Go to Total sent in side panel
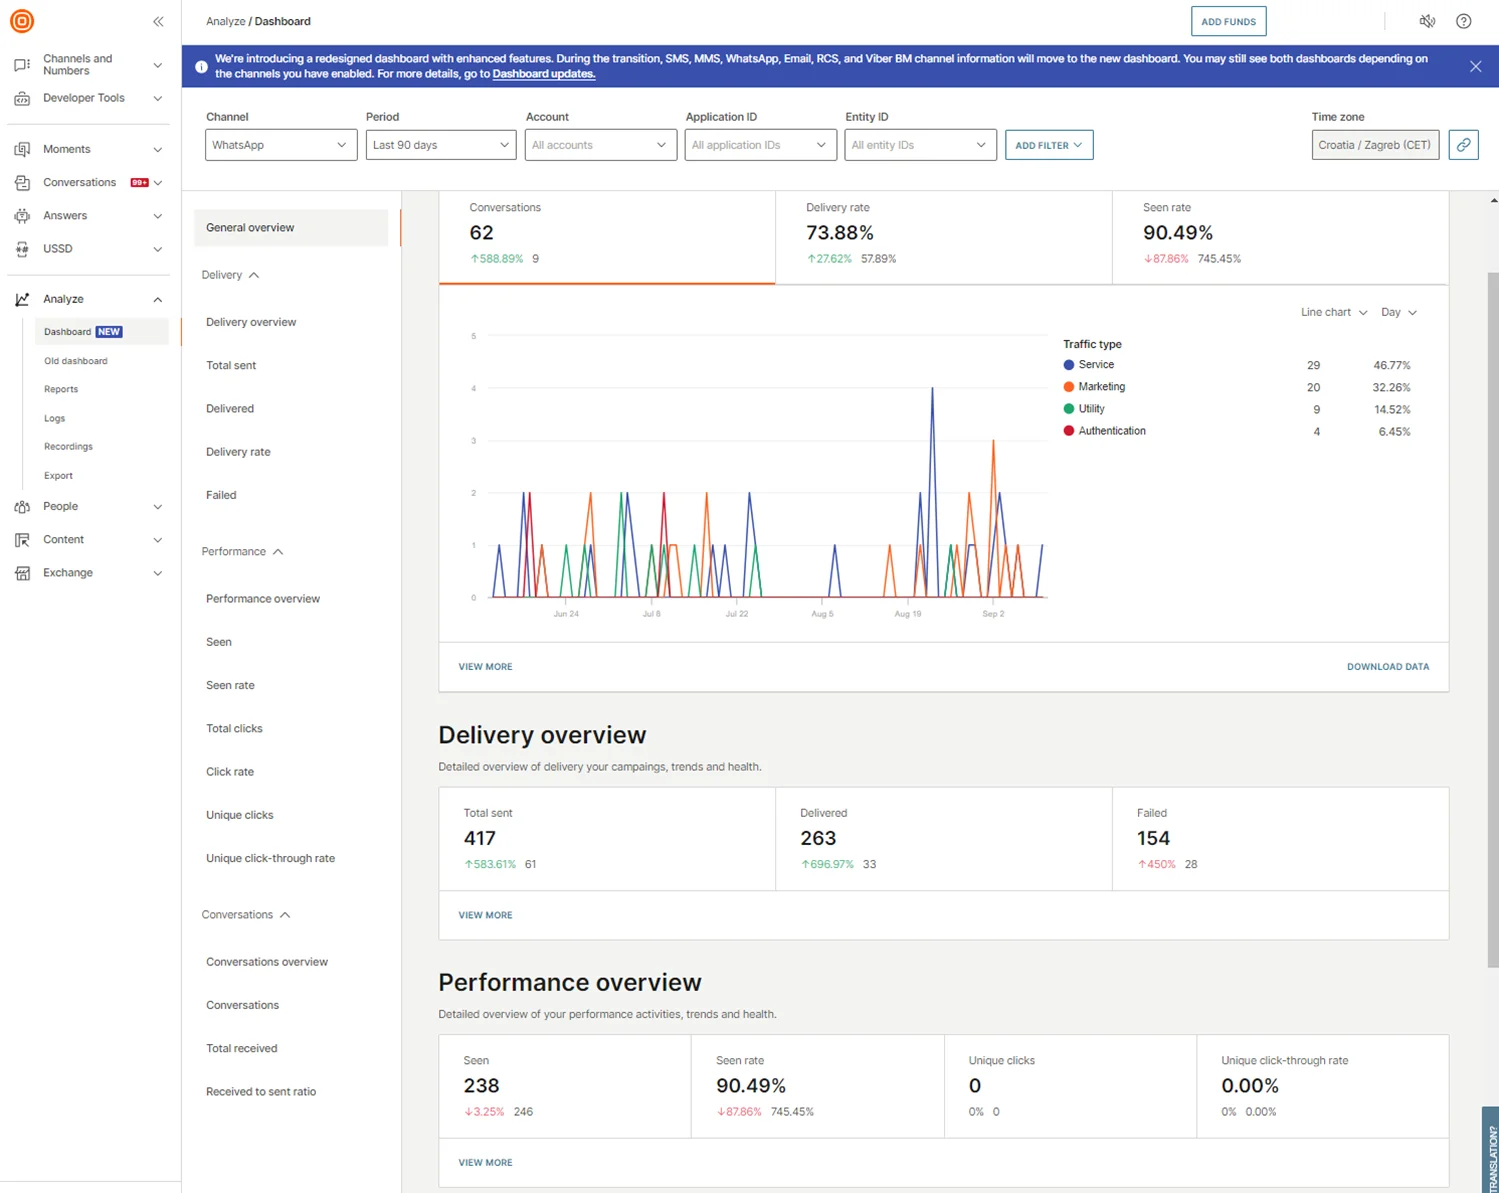This screenshot has width=1499, height=1193. (231, 365)
